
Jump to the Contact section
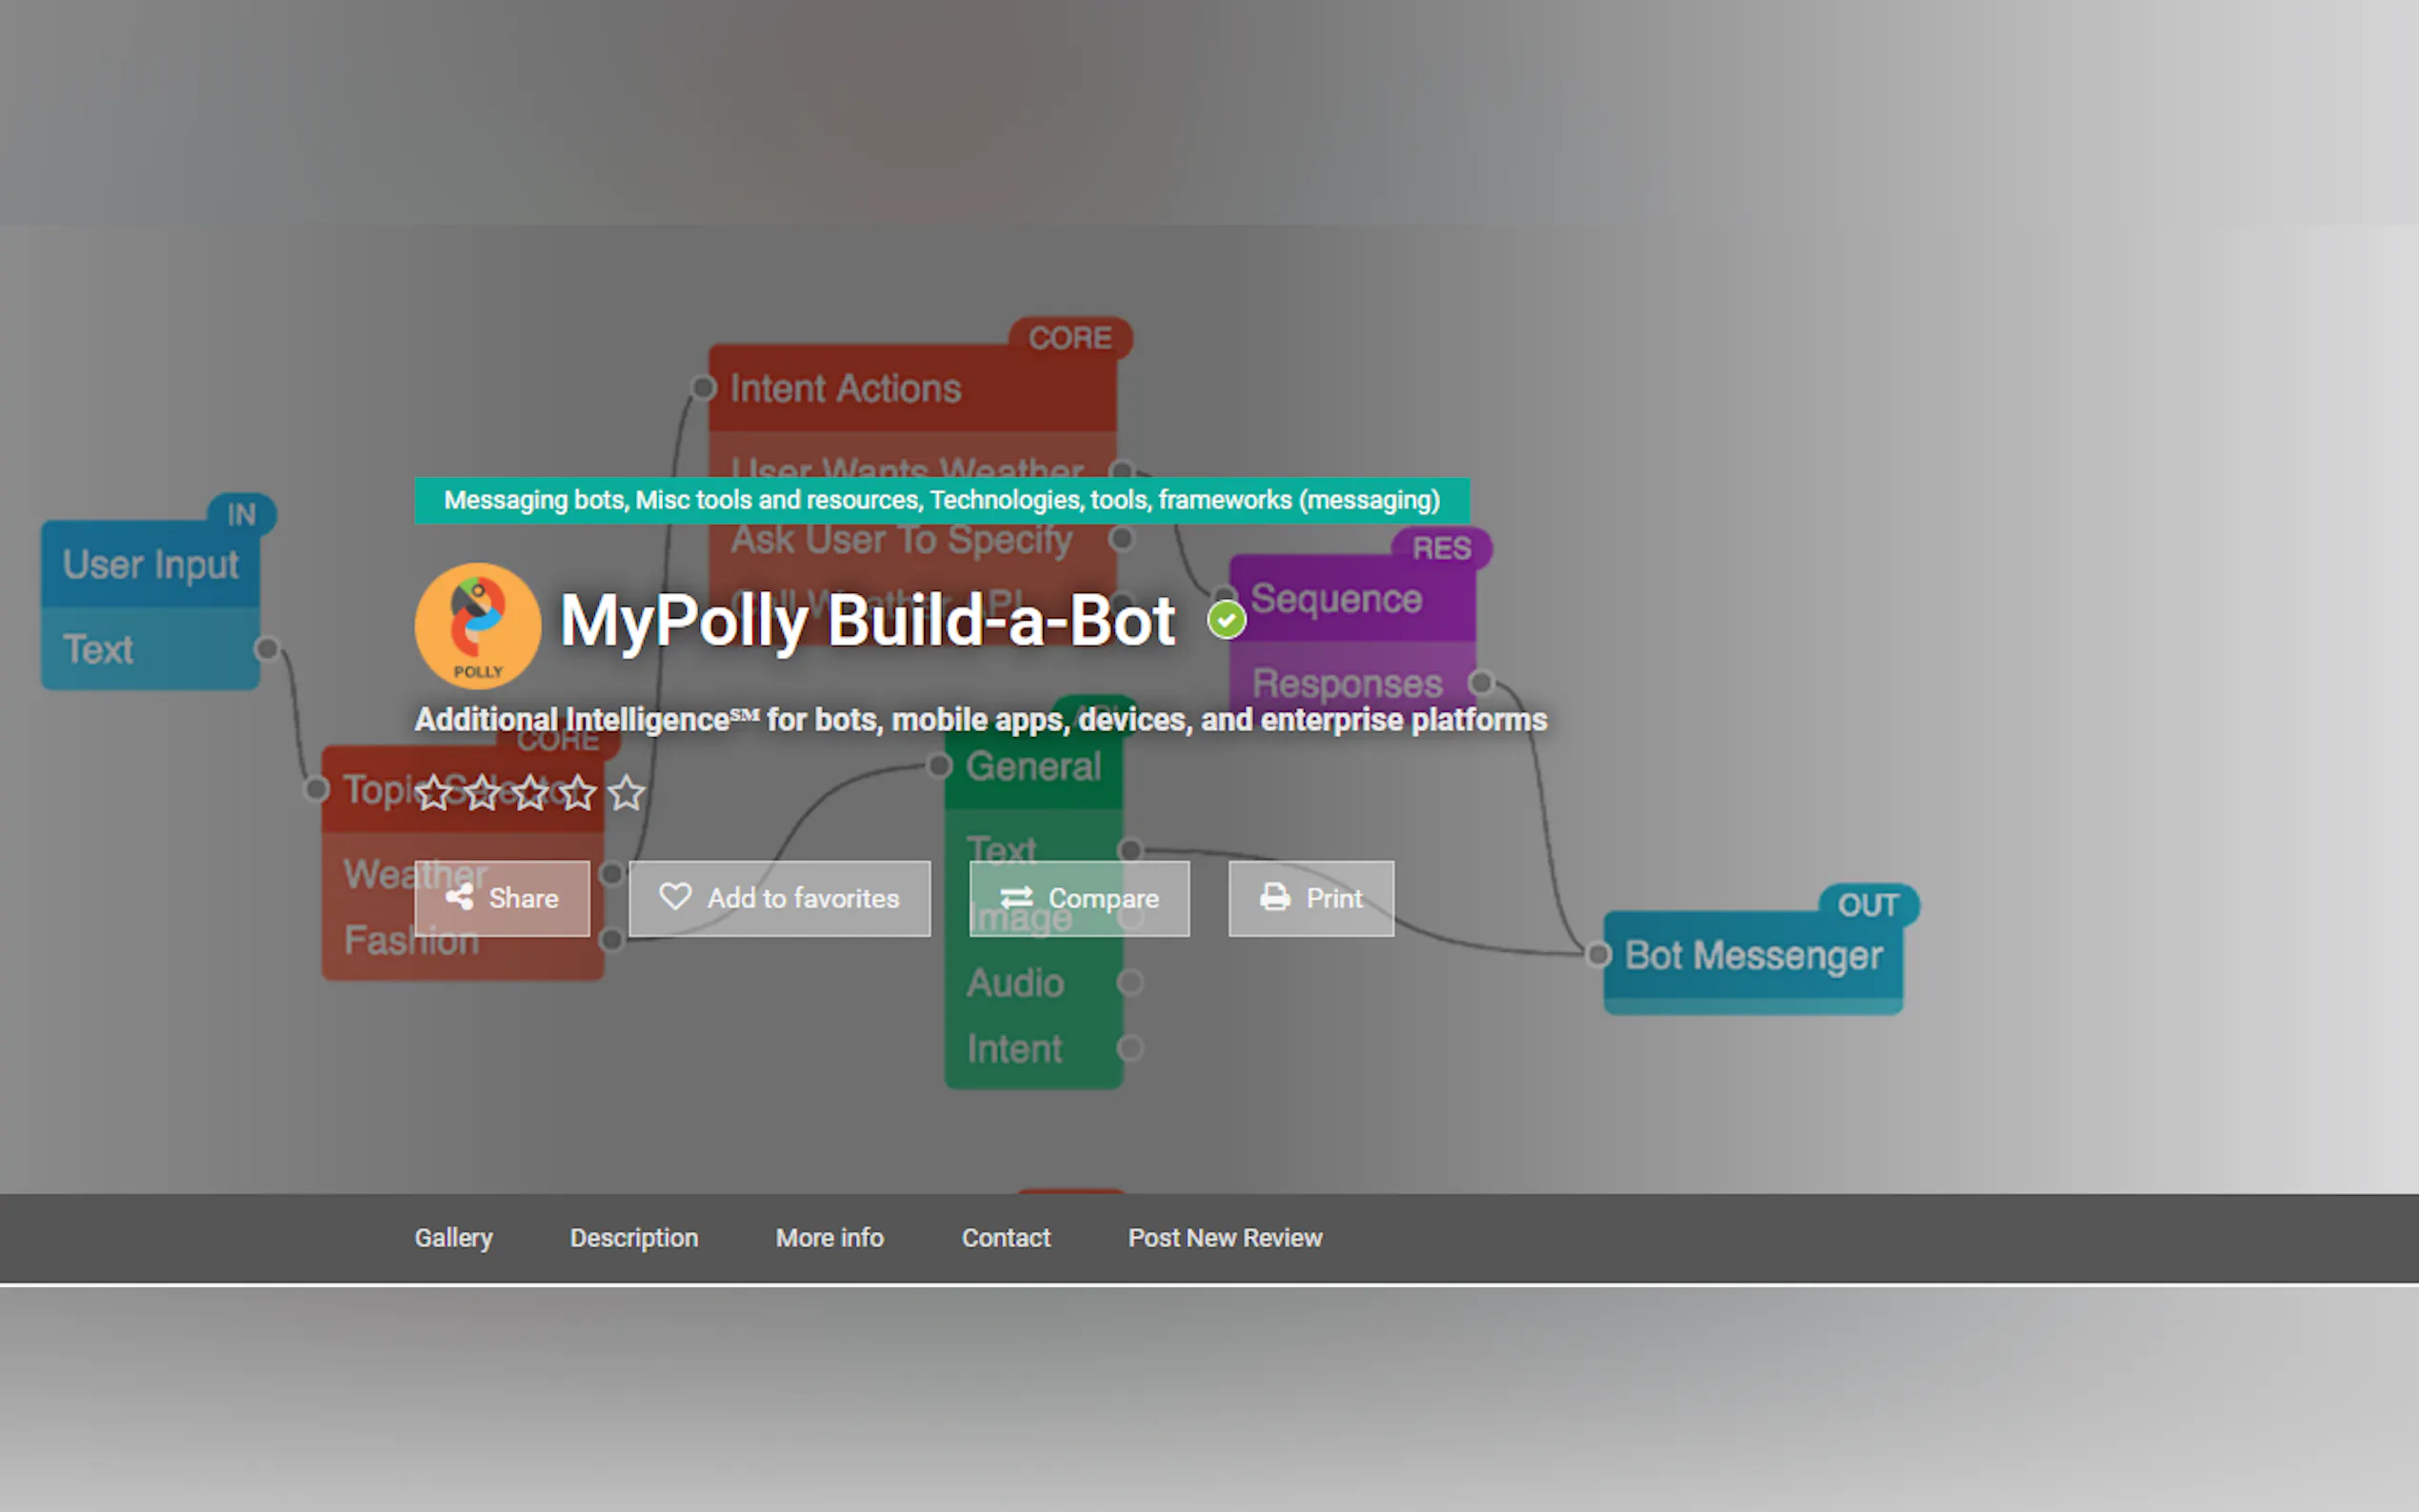pyautogui.click(x=1005, y=1238)
